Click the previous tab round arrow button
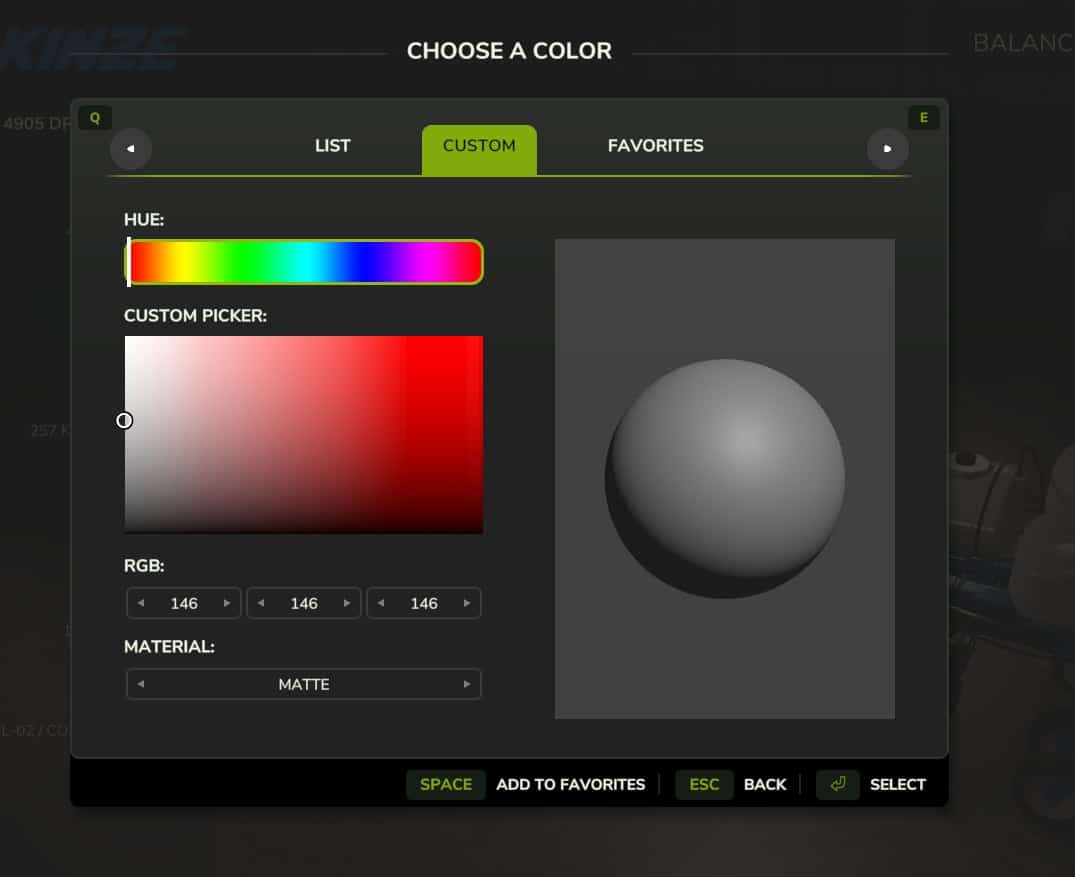1075x877 pixels. (130, 148)
